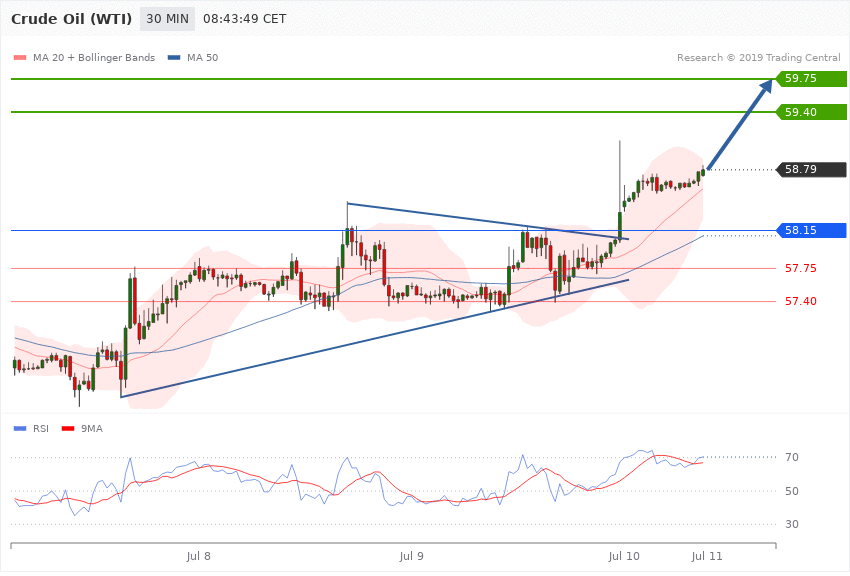Click the RSI legend swatch

pyautogui.click(x=20, y=429)
